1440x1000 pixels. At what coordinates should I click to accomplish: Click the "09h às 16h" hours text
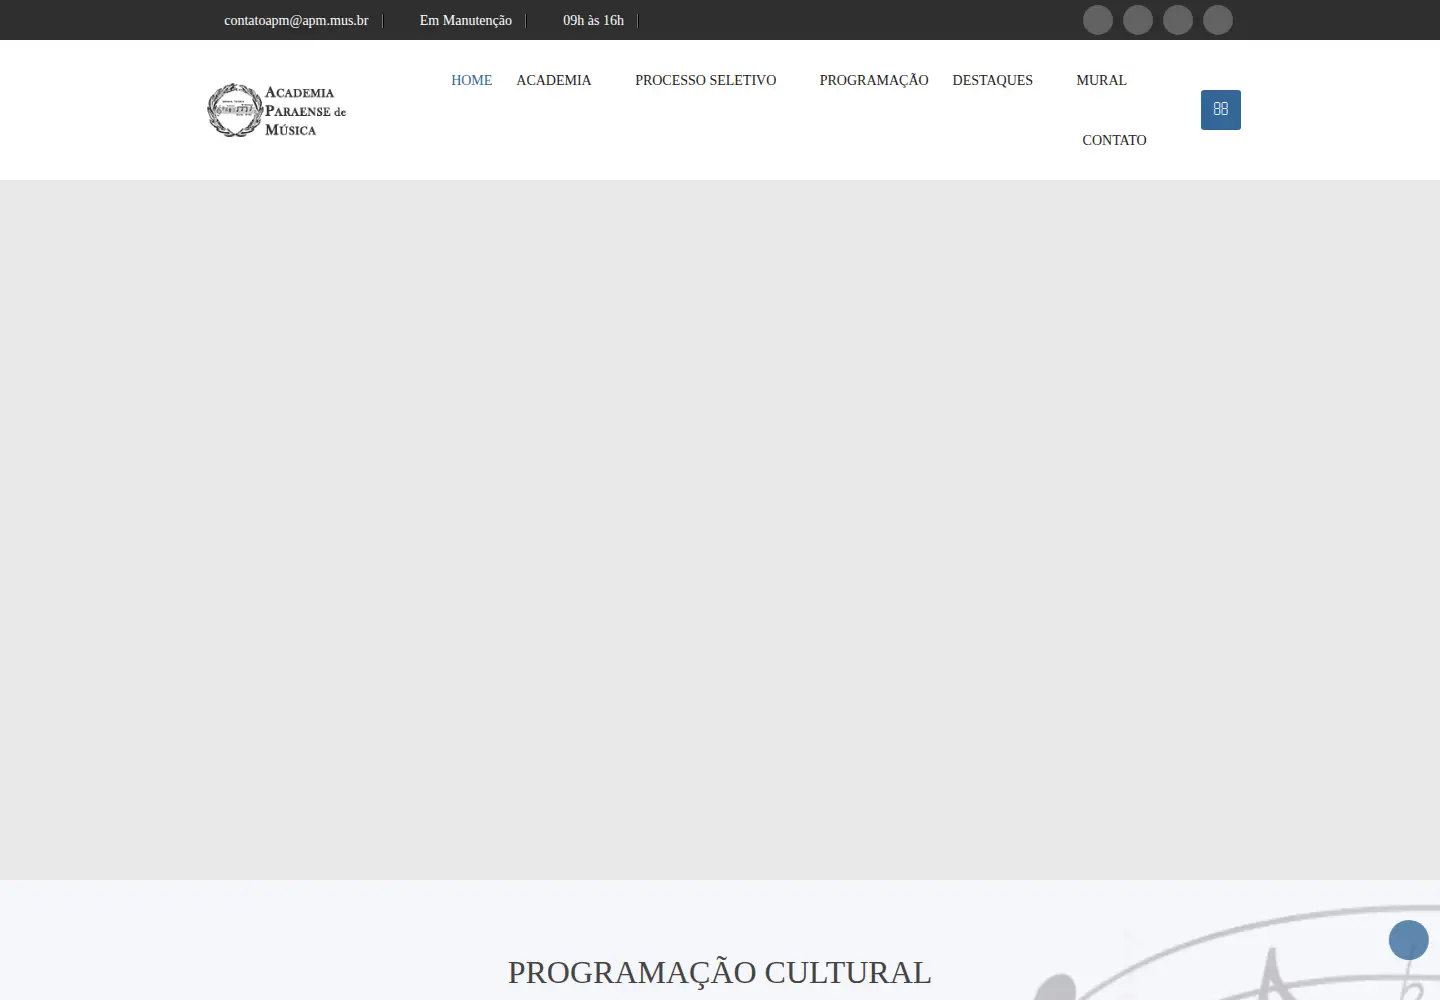click(x=593, y=20)
